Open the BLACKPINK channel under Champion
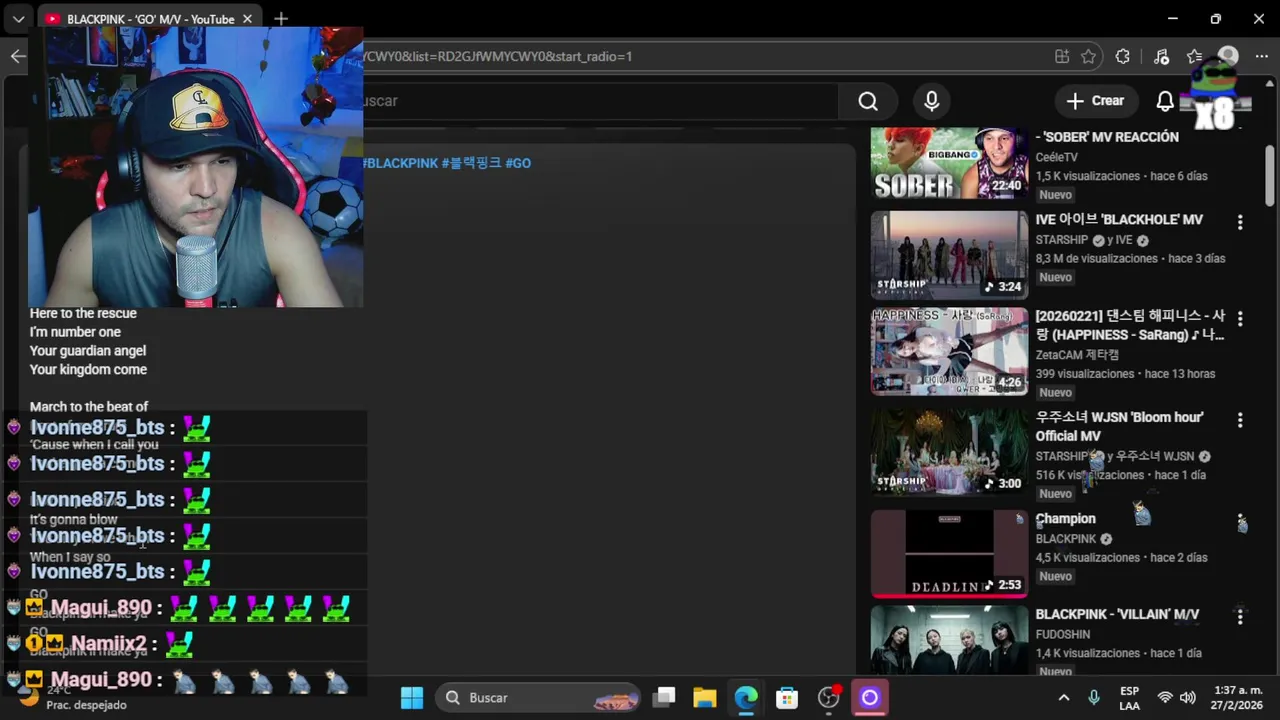The height and width of the screenshot is (720, 1280). click(1066, 539)
